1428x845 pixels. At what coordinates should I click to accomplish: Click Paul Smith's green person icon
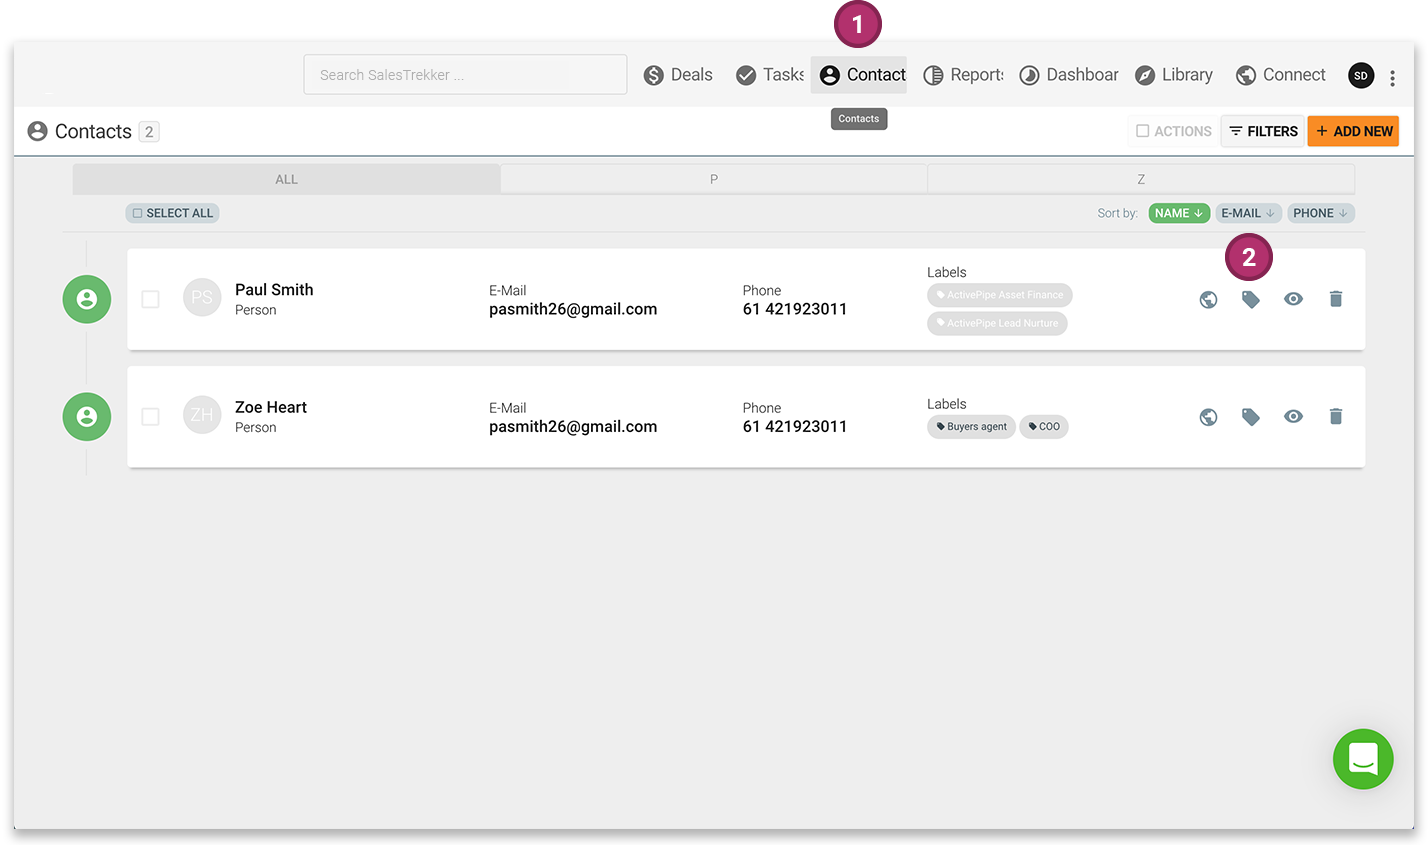coord(87,299)
